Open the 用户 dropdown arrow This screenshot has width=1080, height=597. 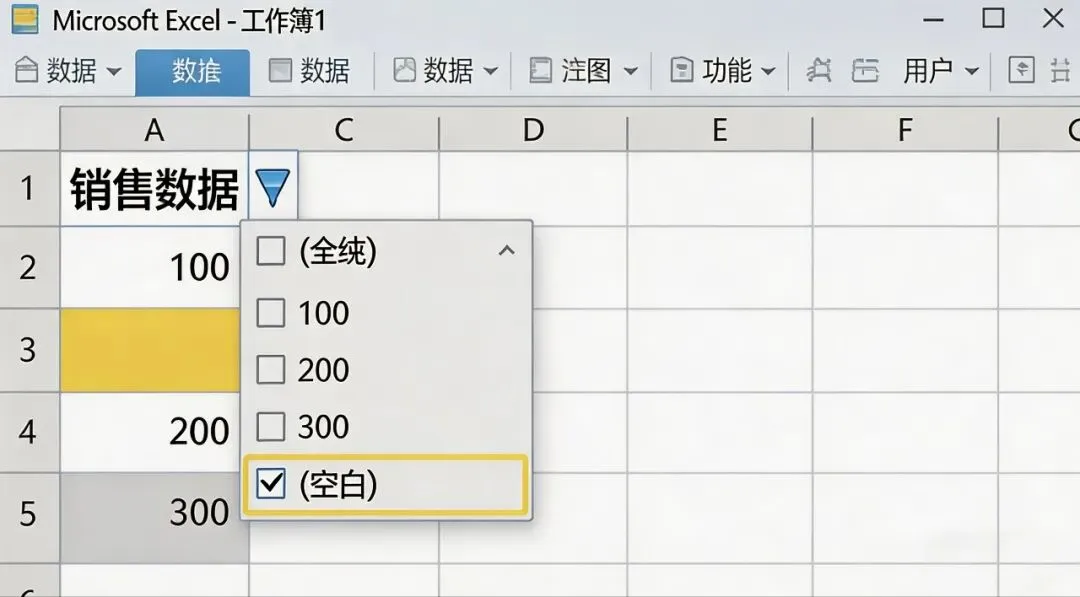point(971,71)
